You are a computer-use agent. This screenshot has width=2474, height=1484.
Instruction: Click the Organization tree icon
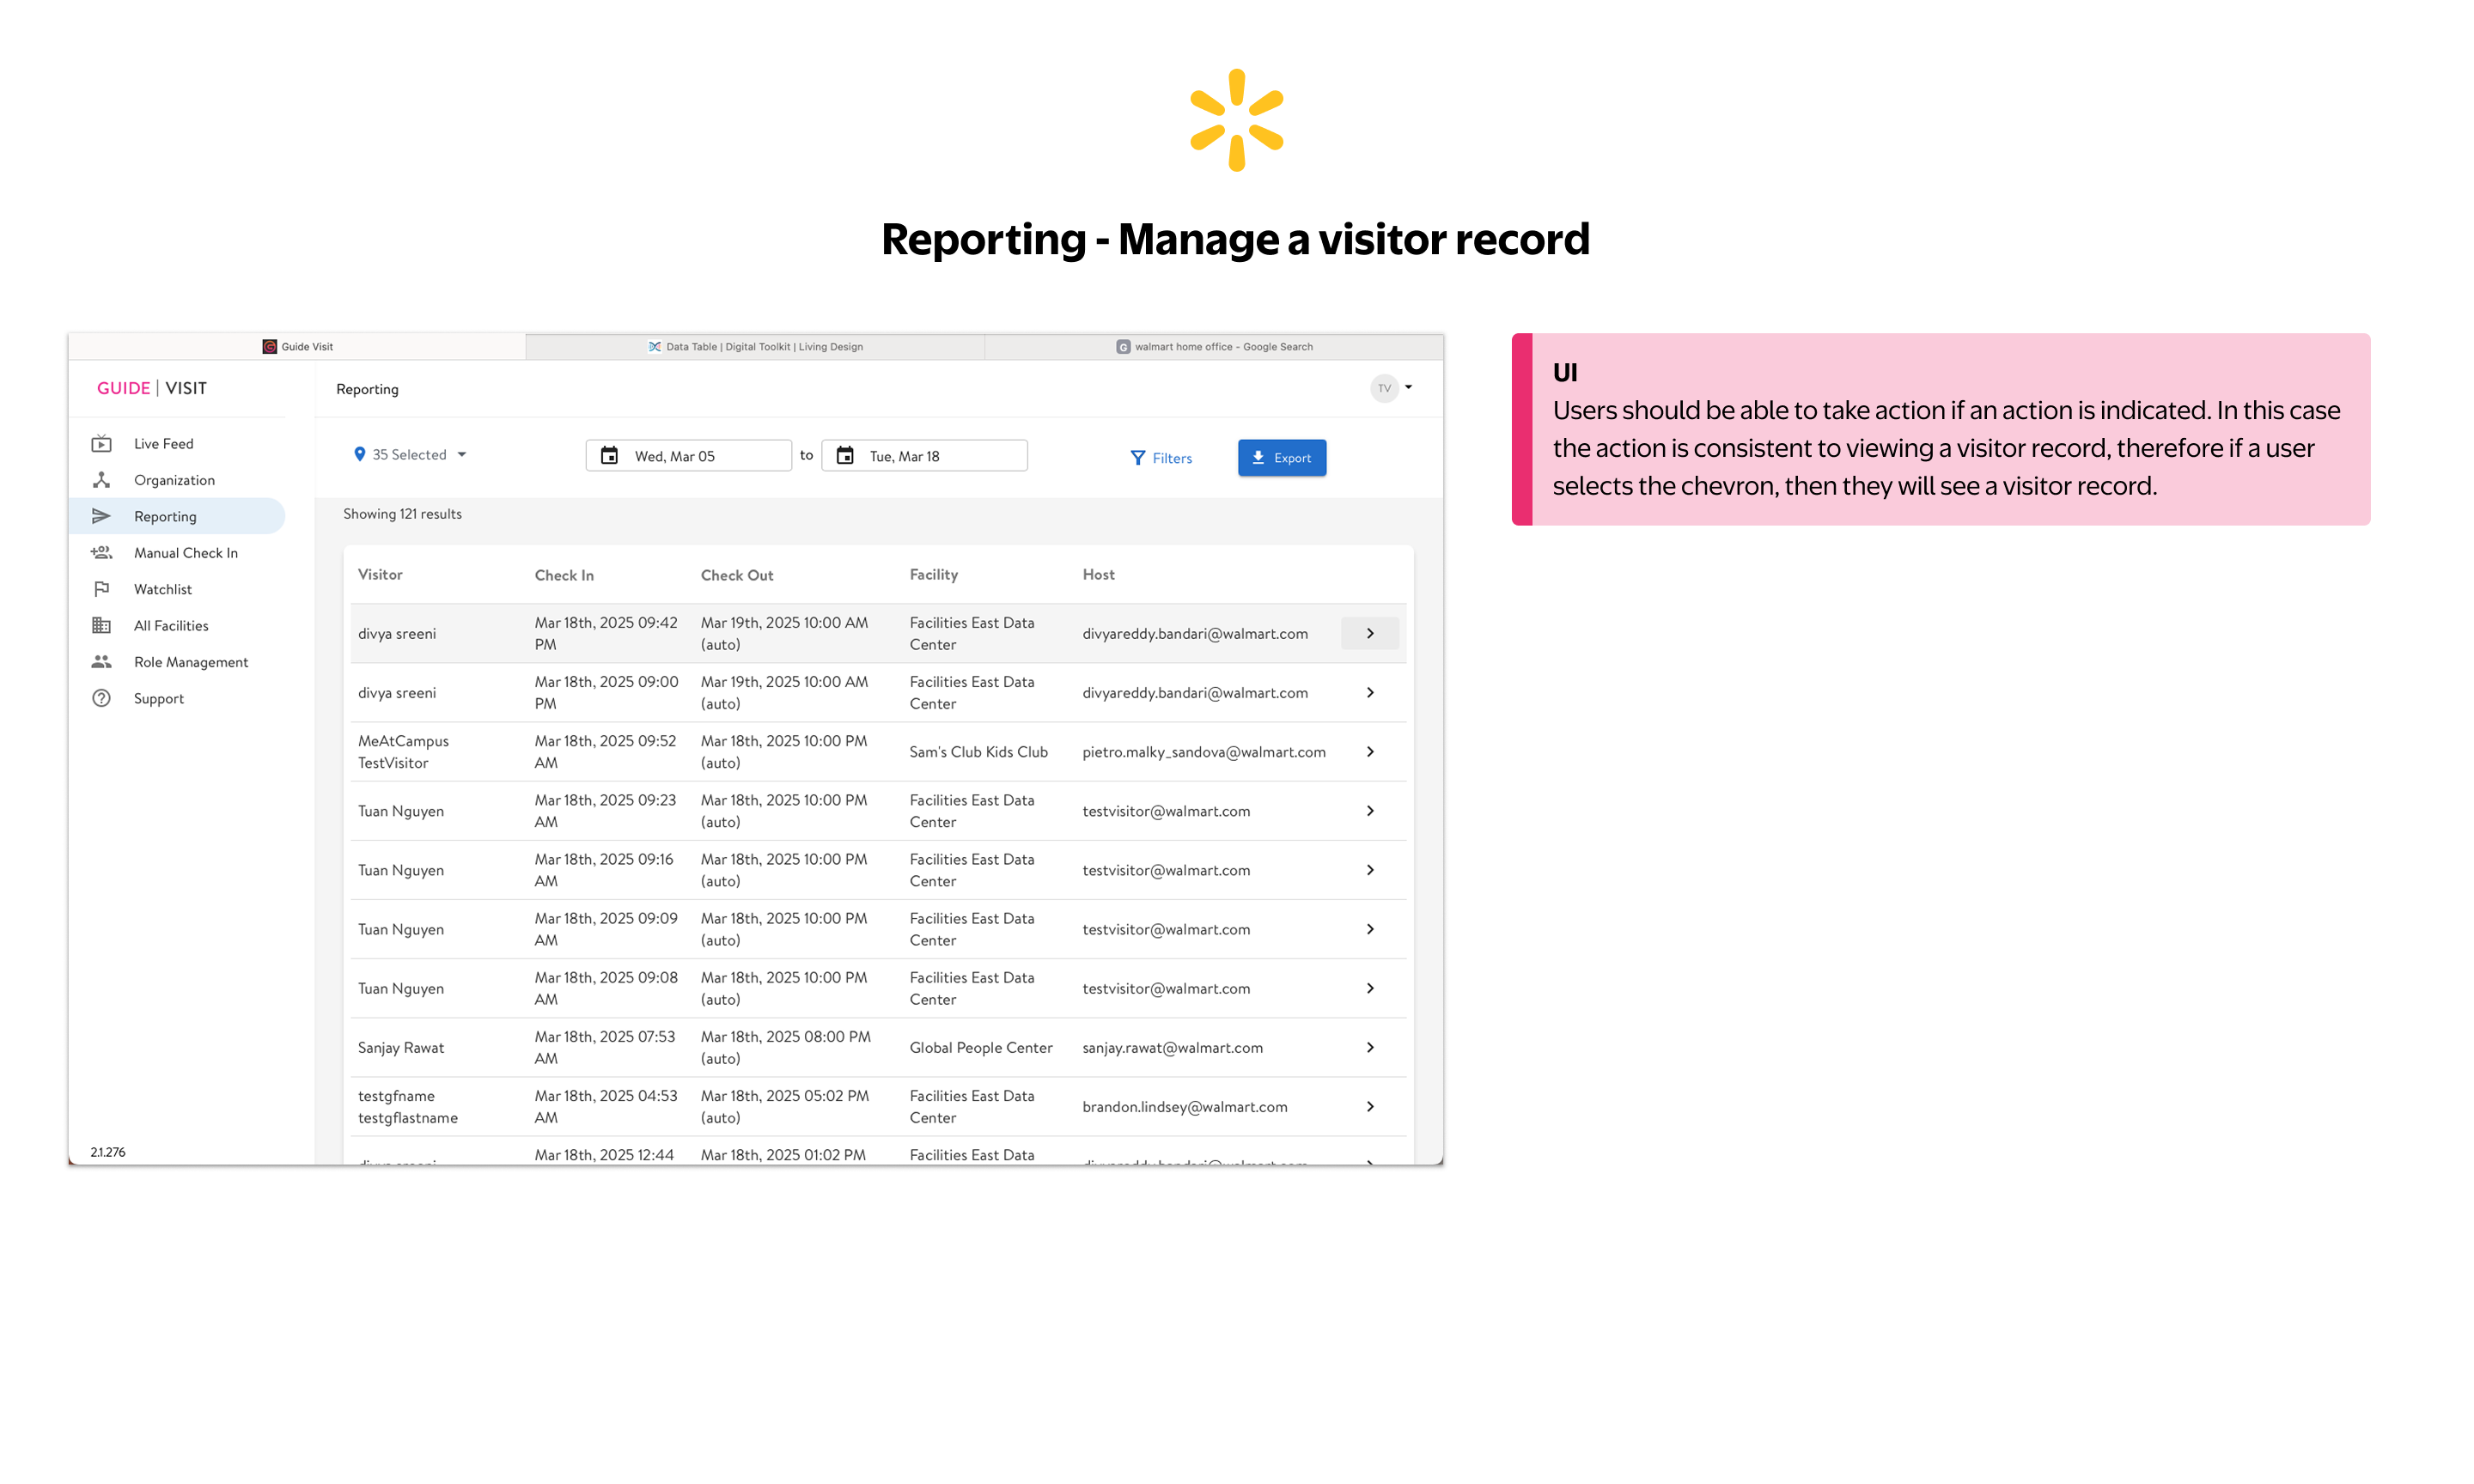click(101, 480)
